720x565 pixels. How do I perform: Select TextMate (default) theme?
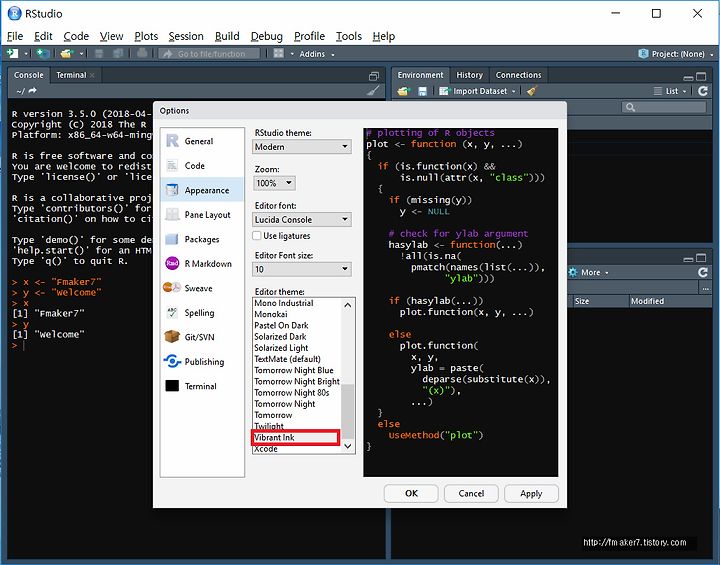click(x=297, y=359)
